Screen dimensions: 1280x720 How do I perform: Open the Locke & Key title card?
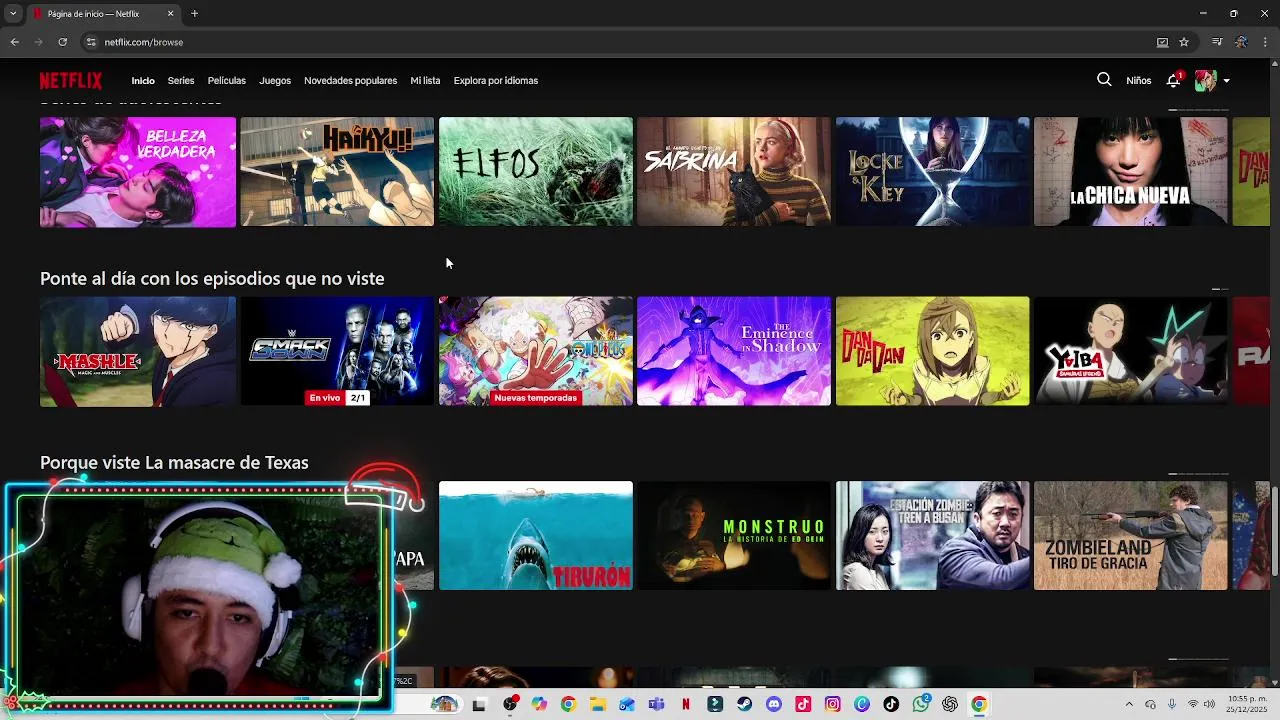click(933, 172)
